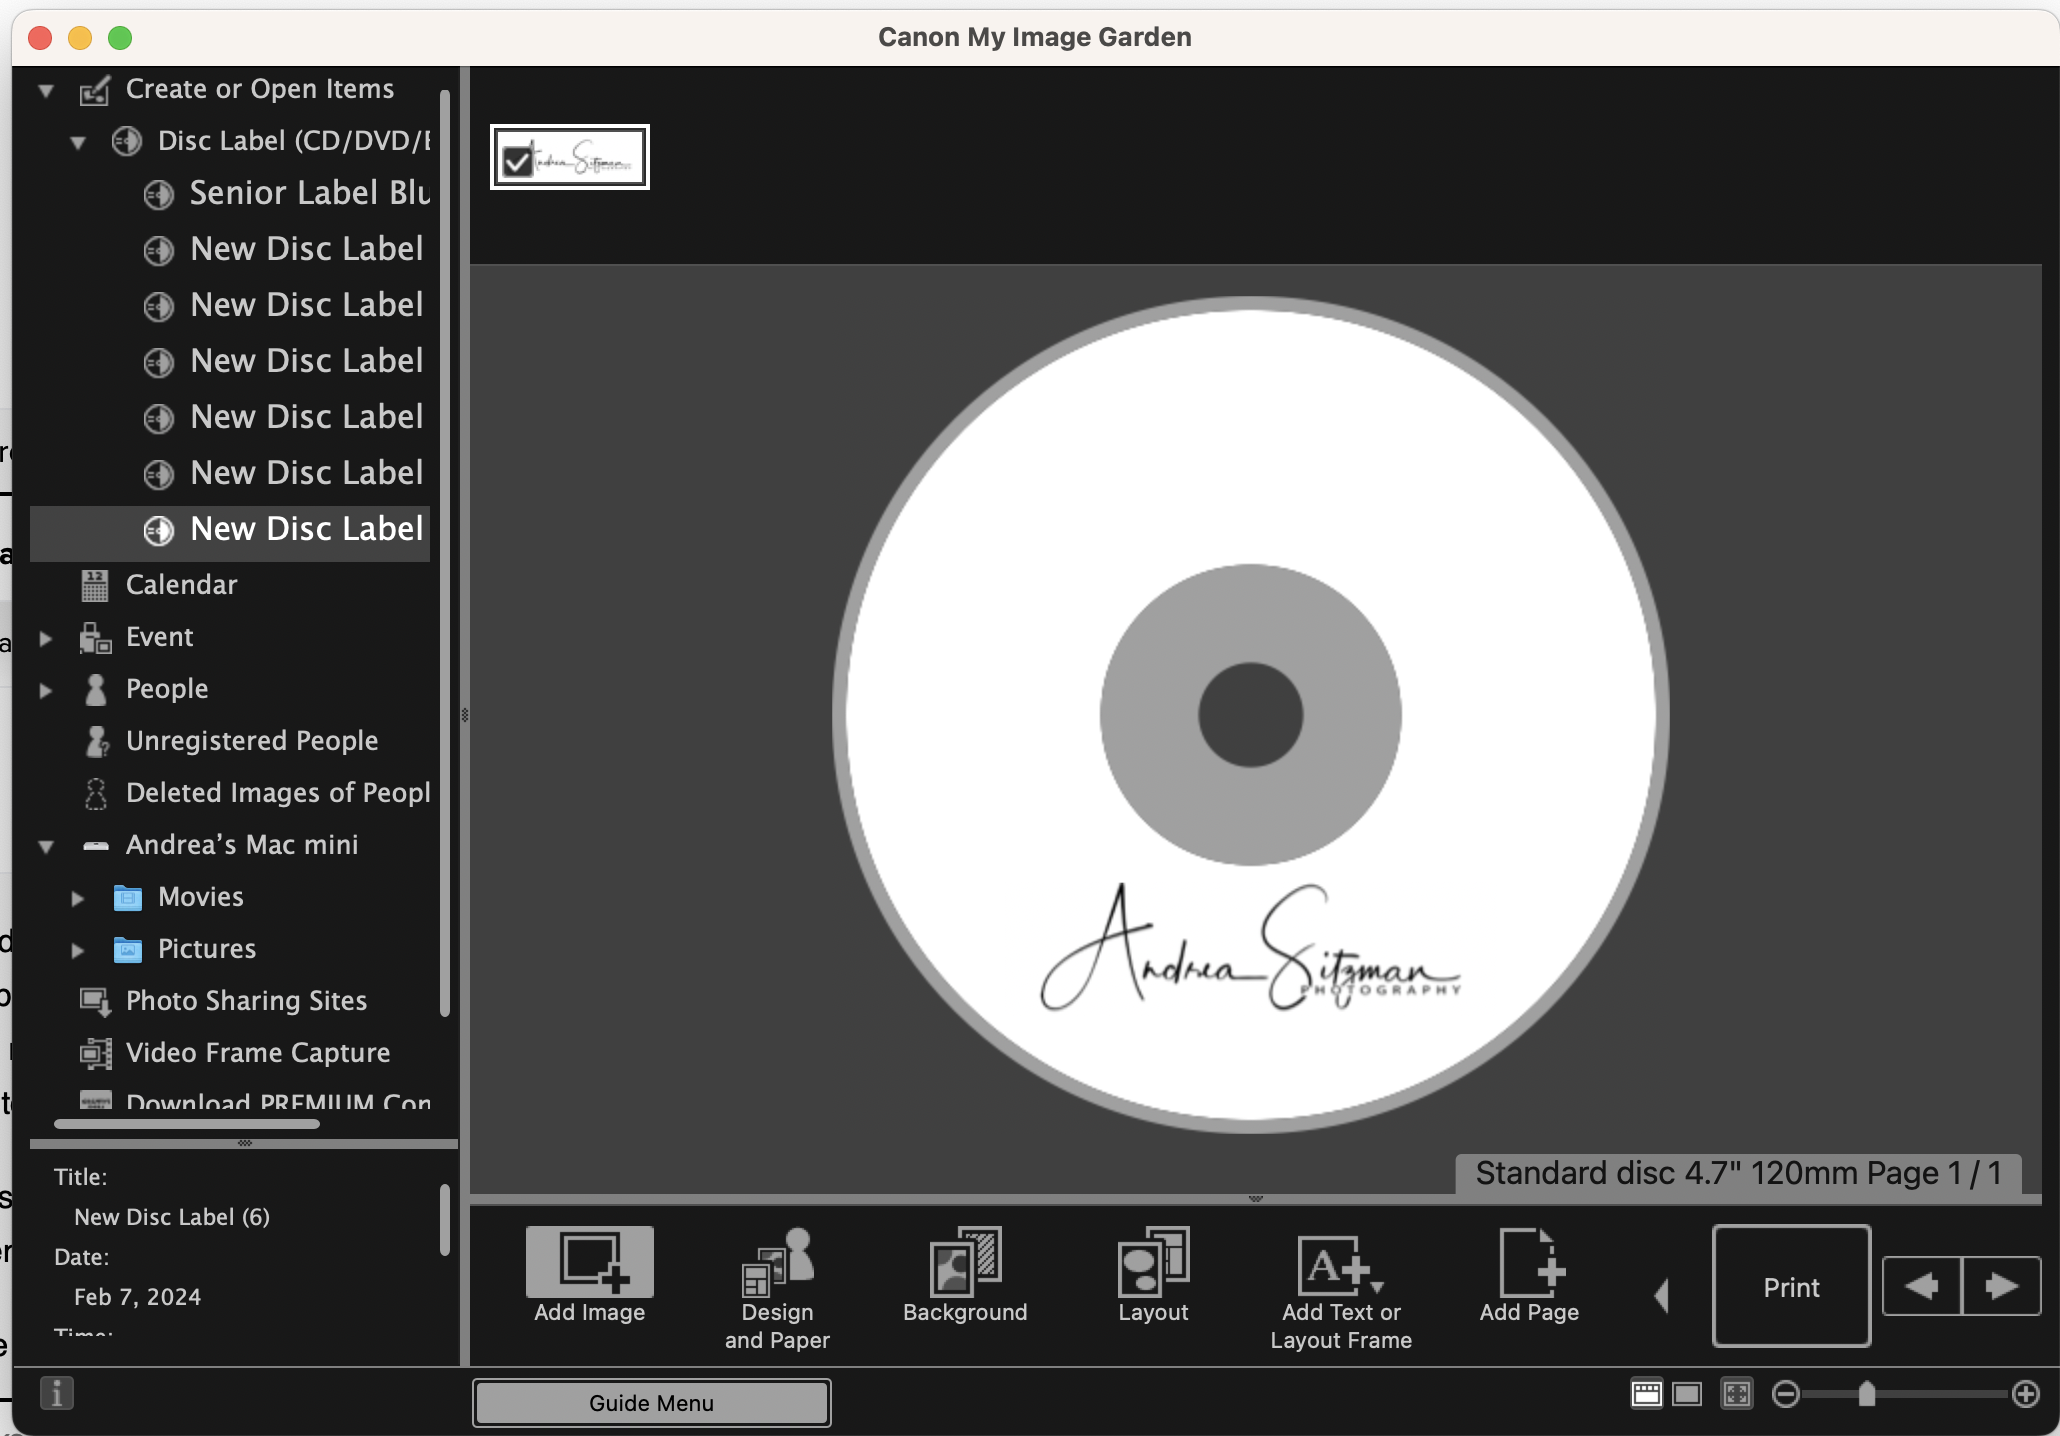
Task: Open the information panel at bottom left
Action: click(57, 1393)
